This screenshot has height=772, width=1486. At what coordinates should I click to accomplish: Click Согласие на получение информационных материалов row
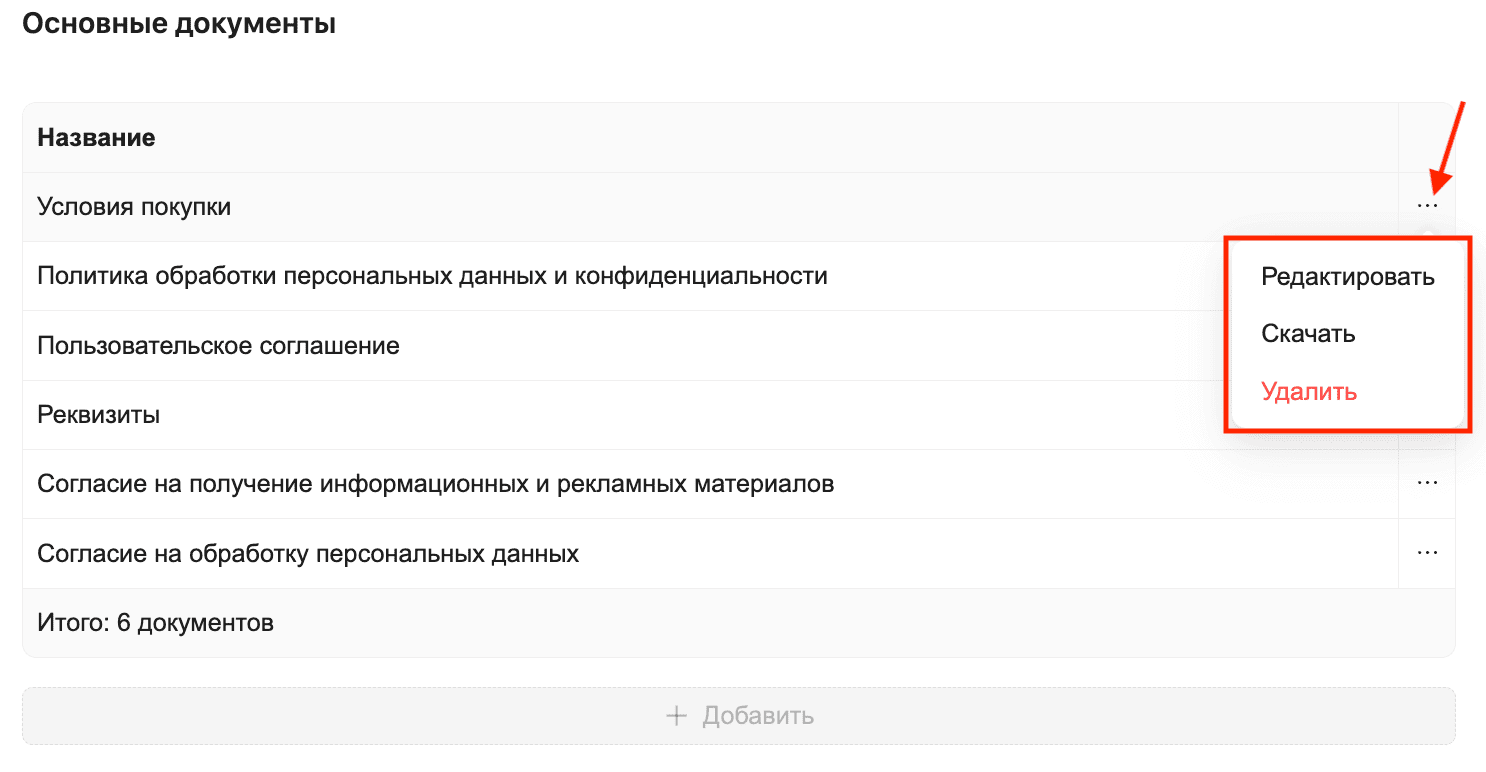pyautogui.click(x=435, y=484)
